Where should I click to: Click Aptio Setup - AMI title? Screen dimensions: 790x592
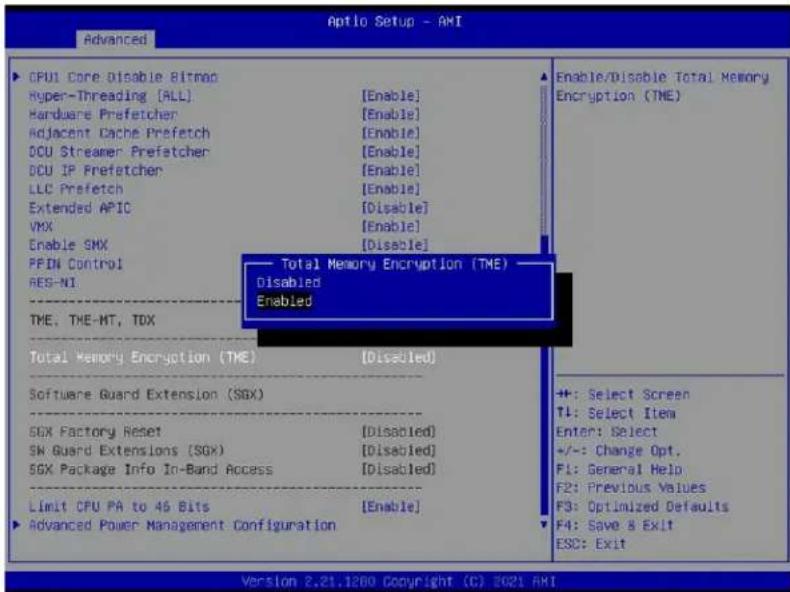coord(394,21)
